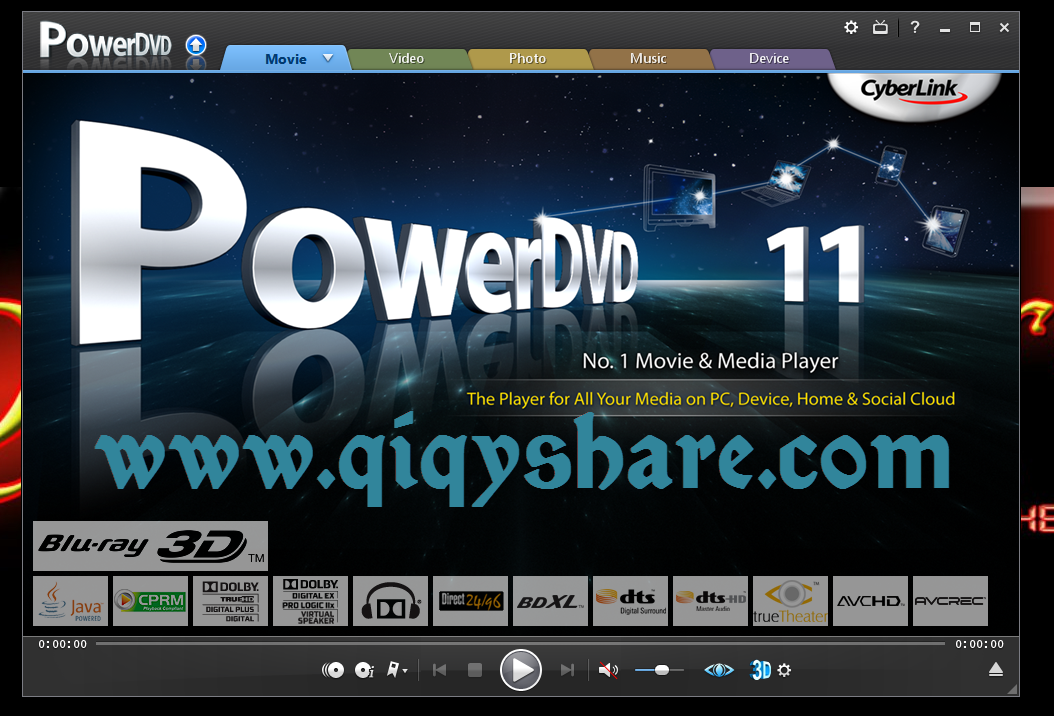Click the Blu-ray 3D logo
Image resolution: width=1054 pixels, height=716 pixels.
(151, 546)
